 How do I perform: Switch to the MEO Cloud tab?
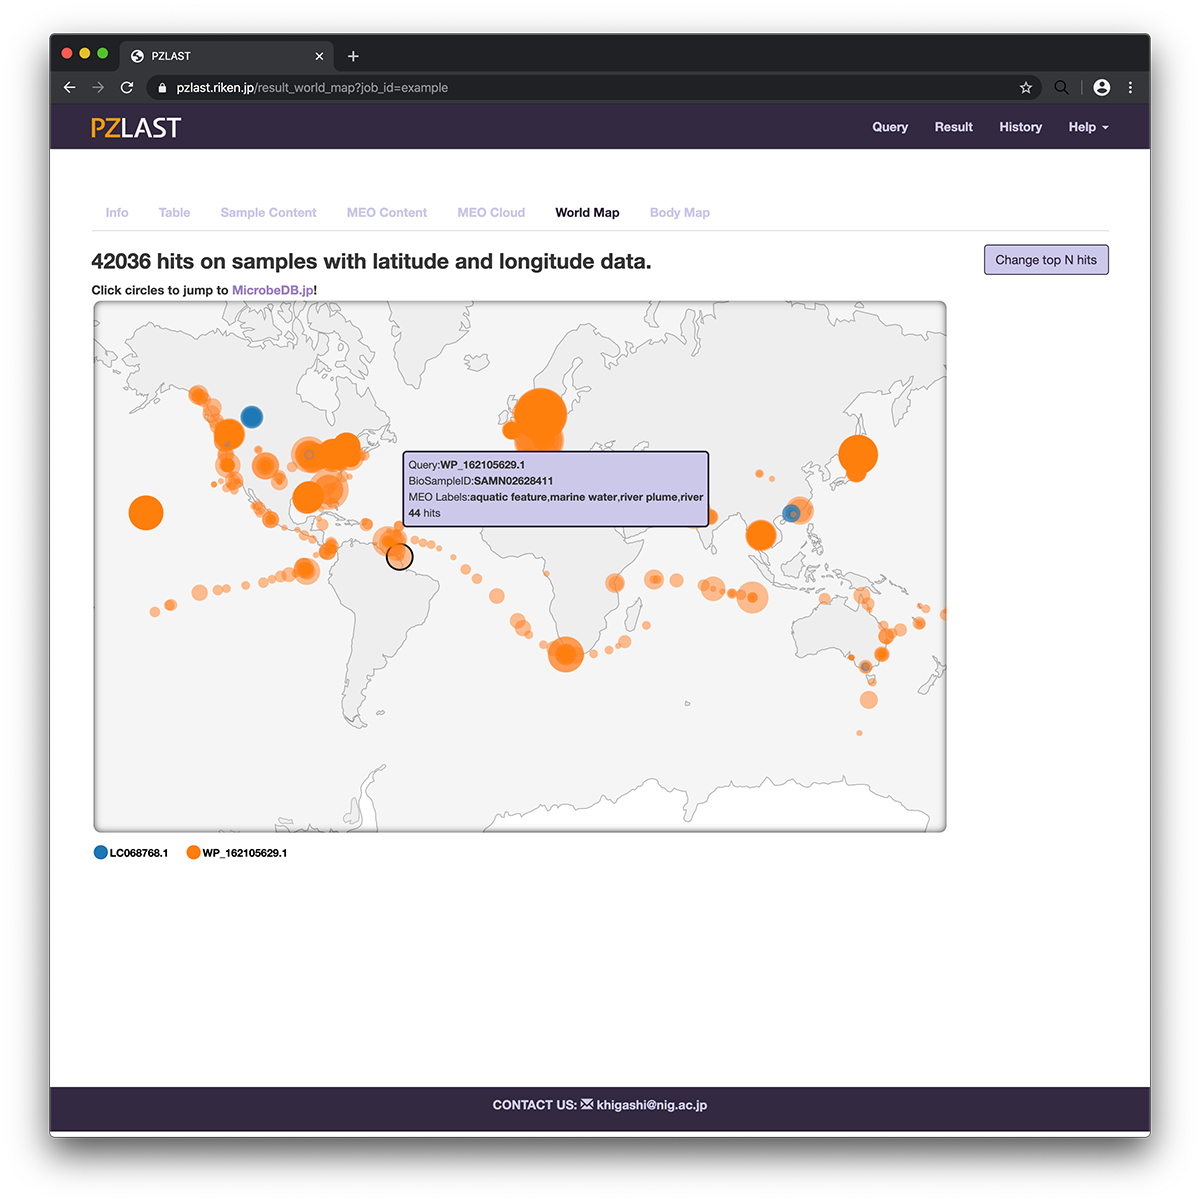[x=491, y=213]
